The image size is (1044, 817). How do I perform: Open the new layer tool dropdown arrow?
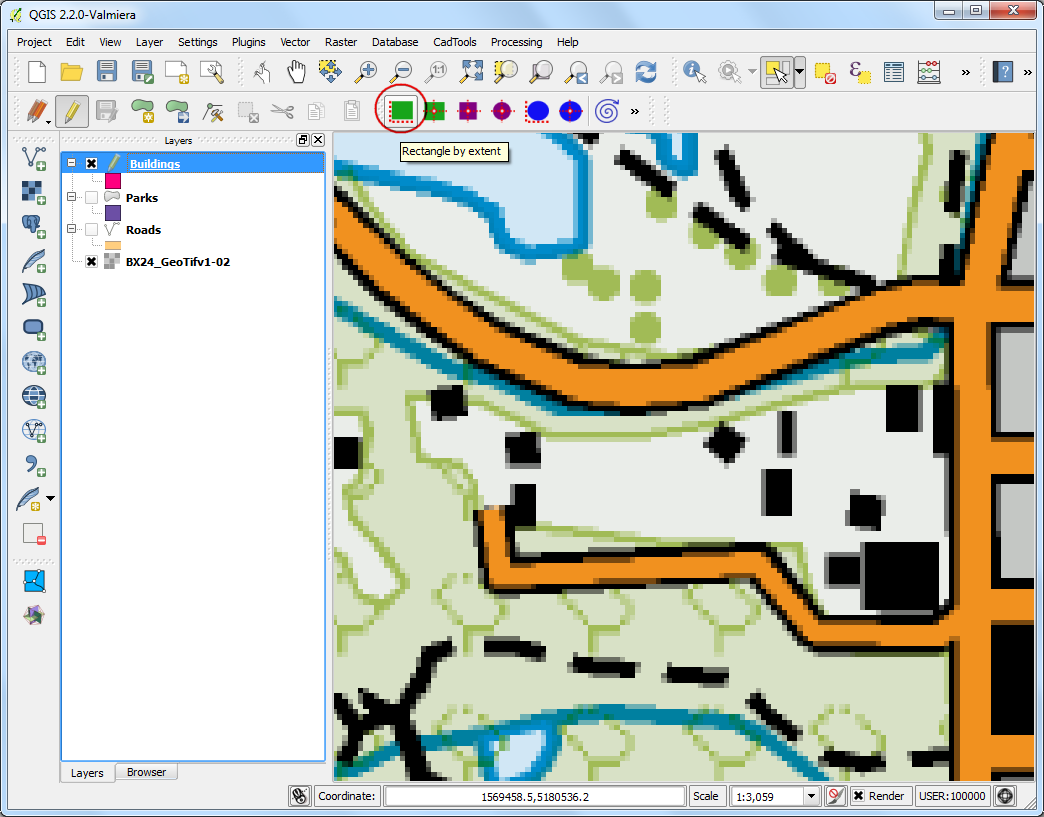pyautogui.click(x=51, y=498)
